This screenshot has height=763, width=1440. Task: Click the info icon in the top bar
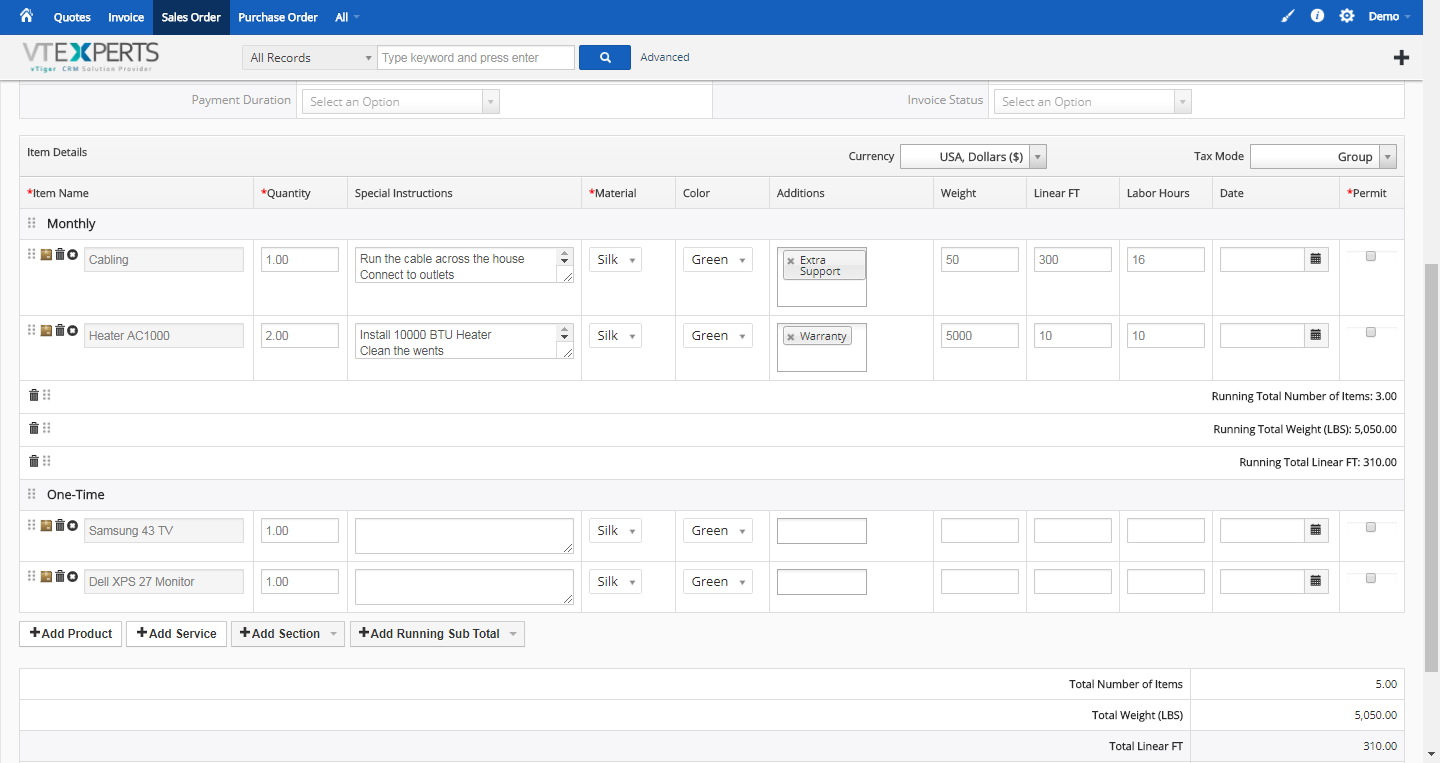coord(1317,15)
